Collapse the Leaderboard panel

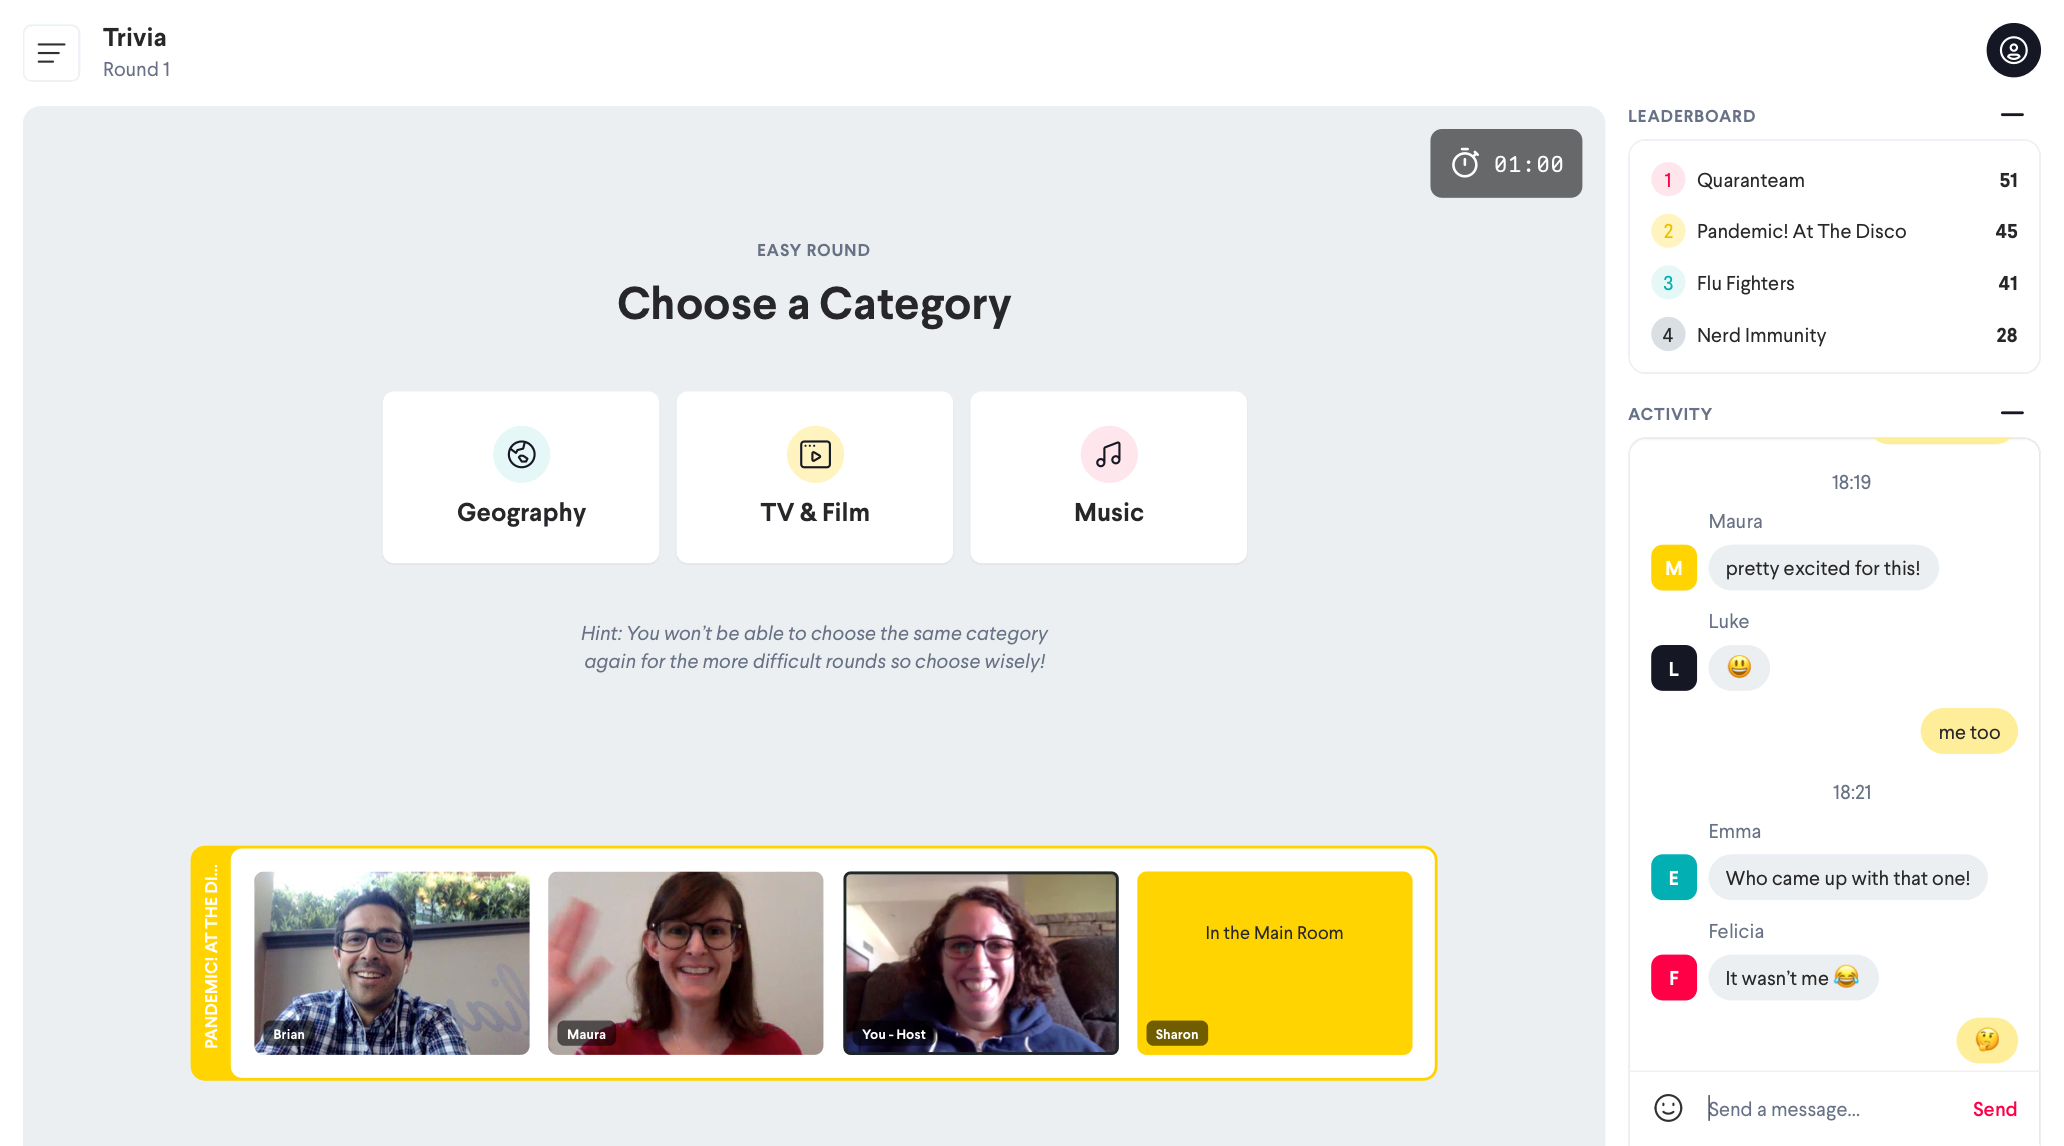(2012, 115)
